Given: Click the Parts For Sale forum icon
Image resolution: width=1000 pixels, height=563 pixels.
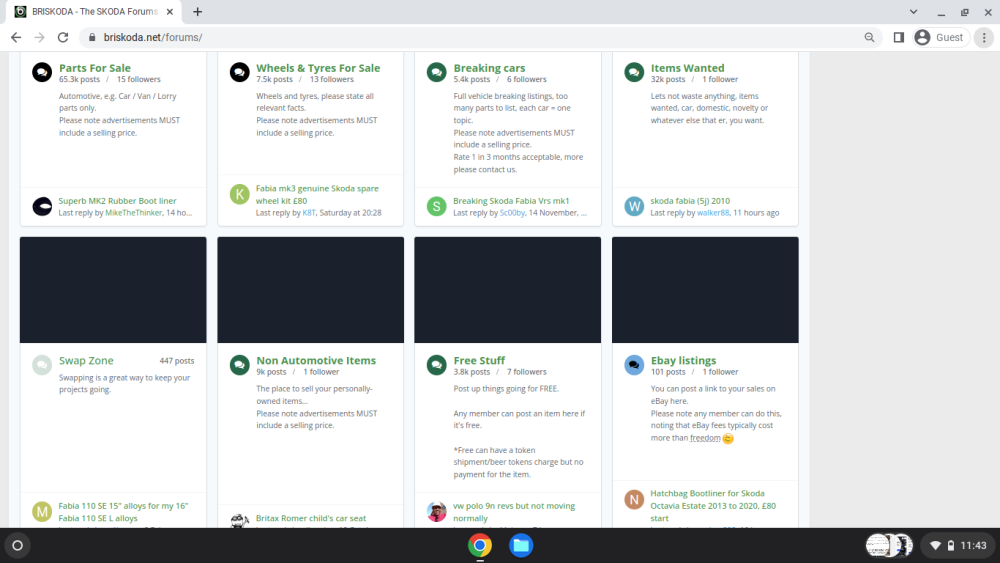Looking at the screenshot, I should click(42, 72).
